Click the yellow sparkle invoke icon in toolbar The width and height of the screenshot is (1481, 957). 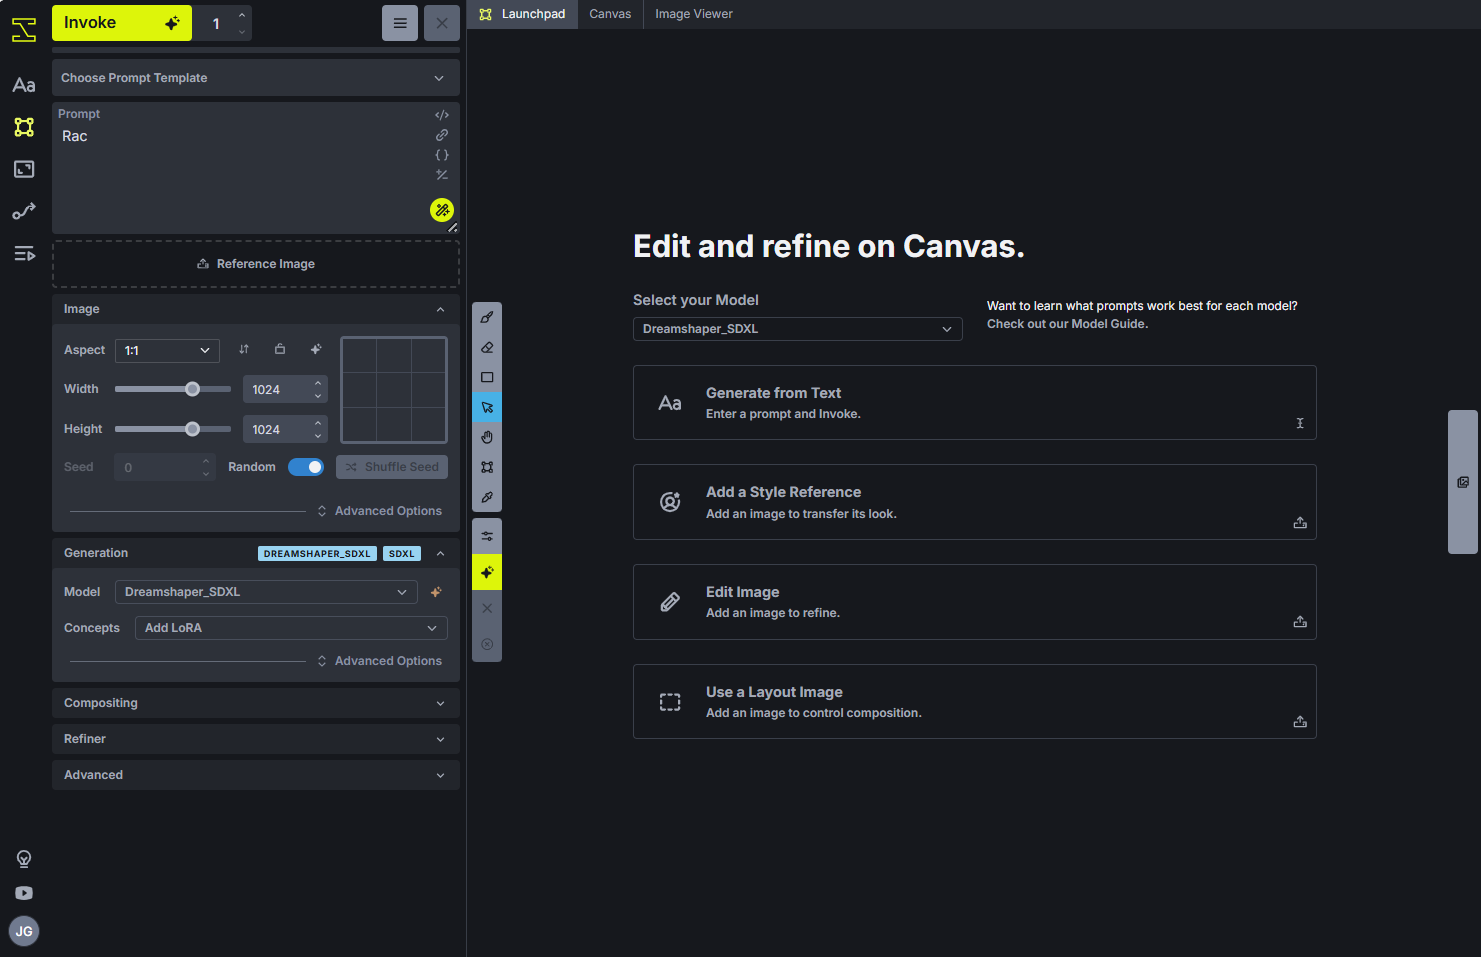point(487,573)
